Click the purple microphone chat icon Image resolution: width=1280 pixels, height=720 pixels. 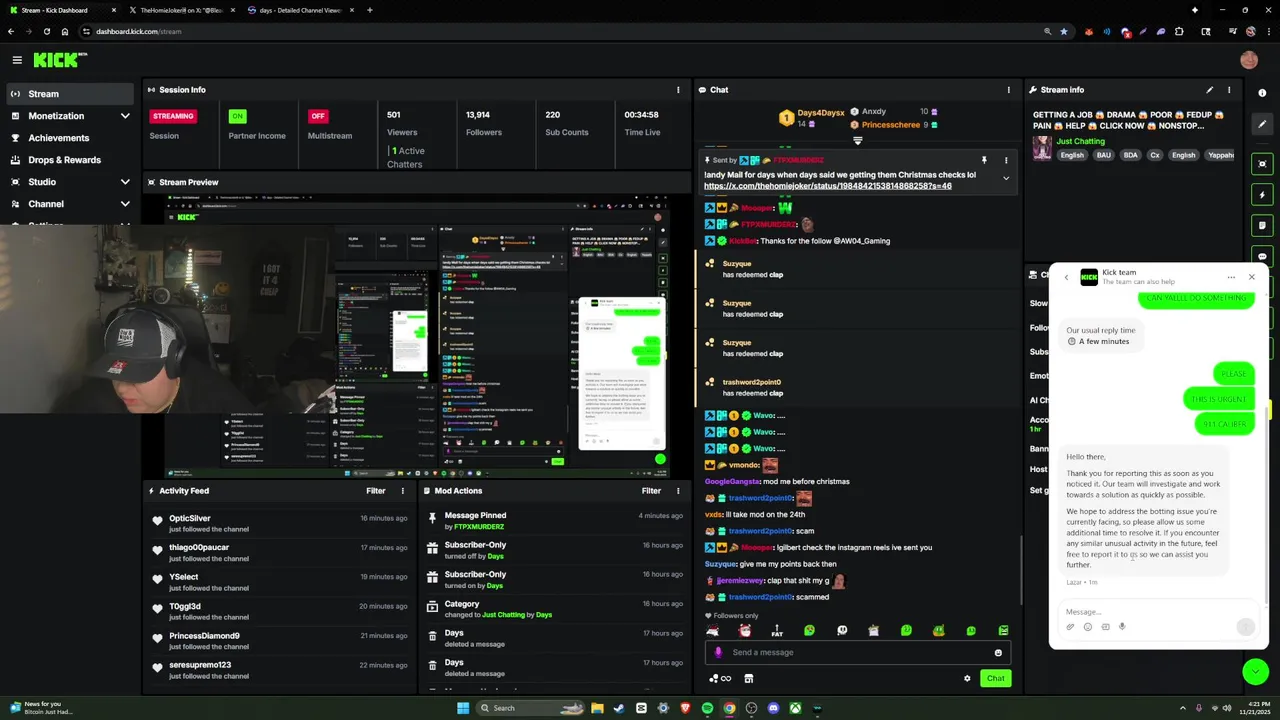point(718,653)
